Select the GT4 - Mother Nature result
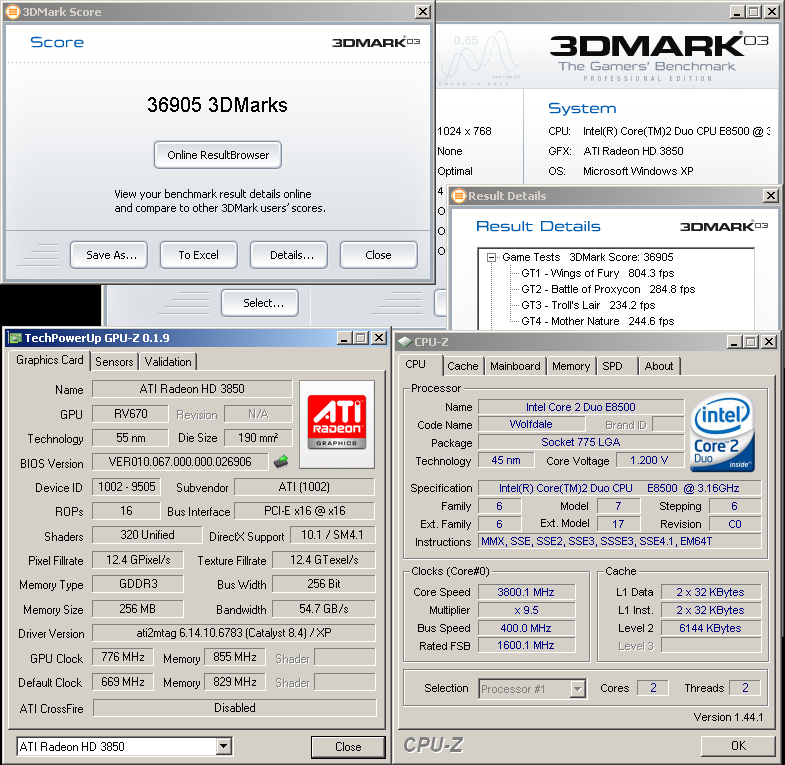The image size is (785, 765). point(598,321)
